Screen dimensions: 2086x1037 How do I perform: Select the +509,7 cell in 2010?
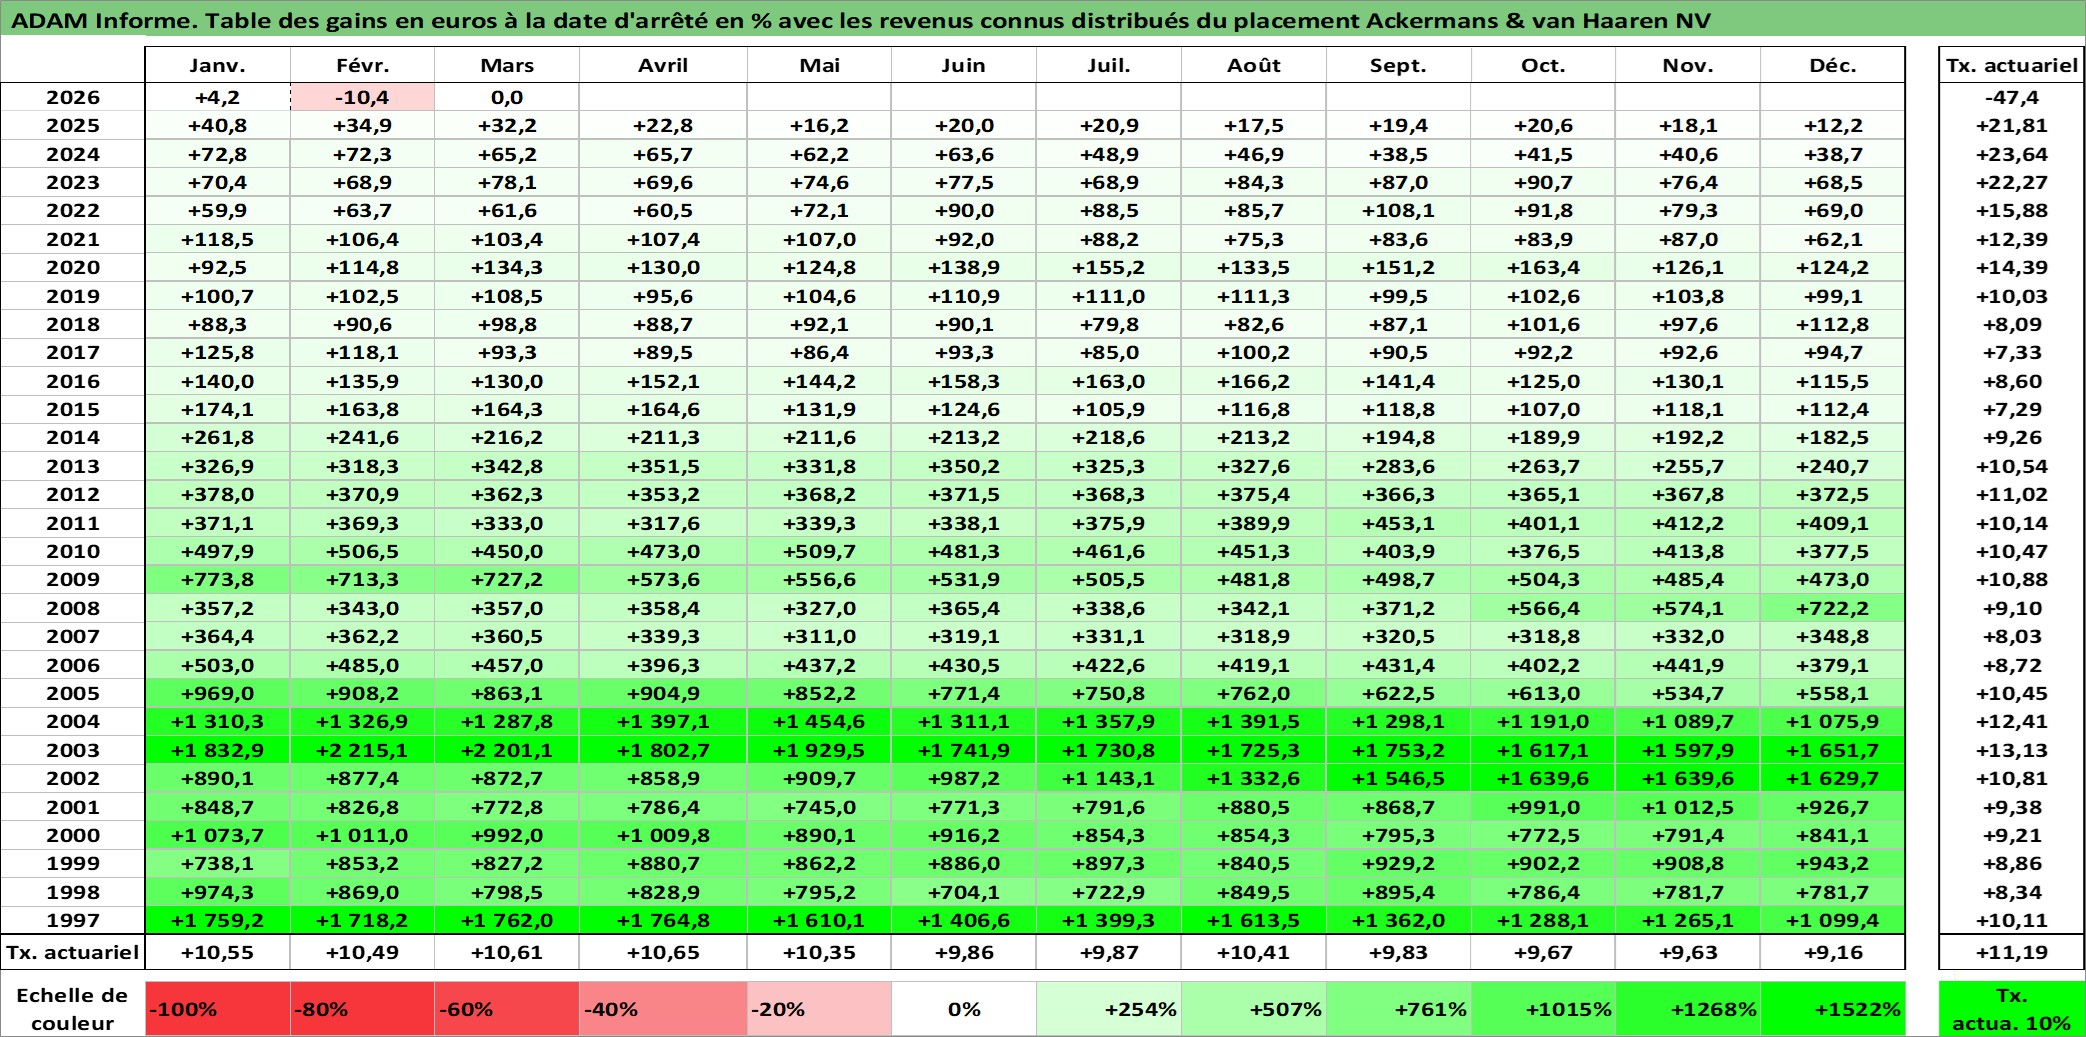click(819, 551)
